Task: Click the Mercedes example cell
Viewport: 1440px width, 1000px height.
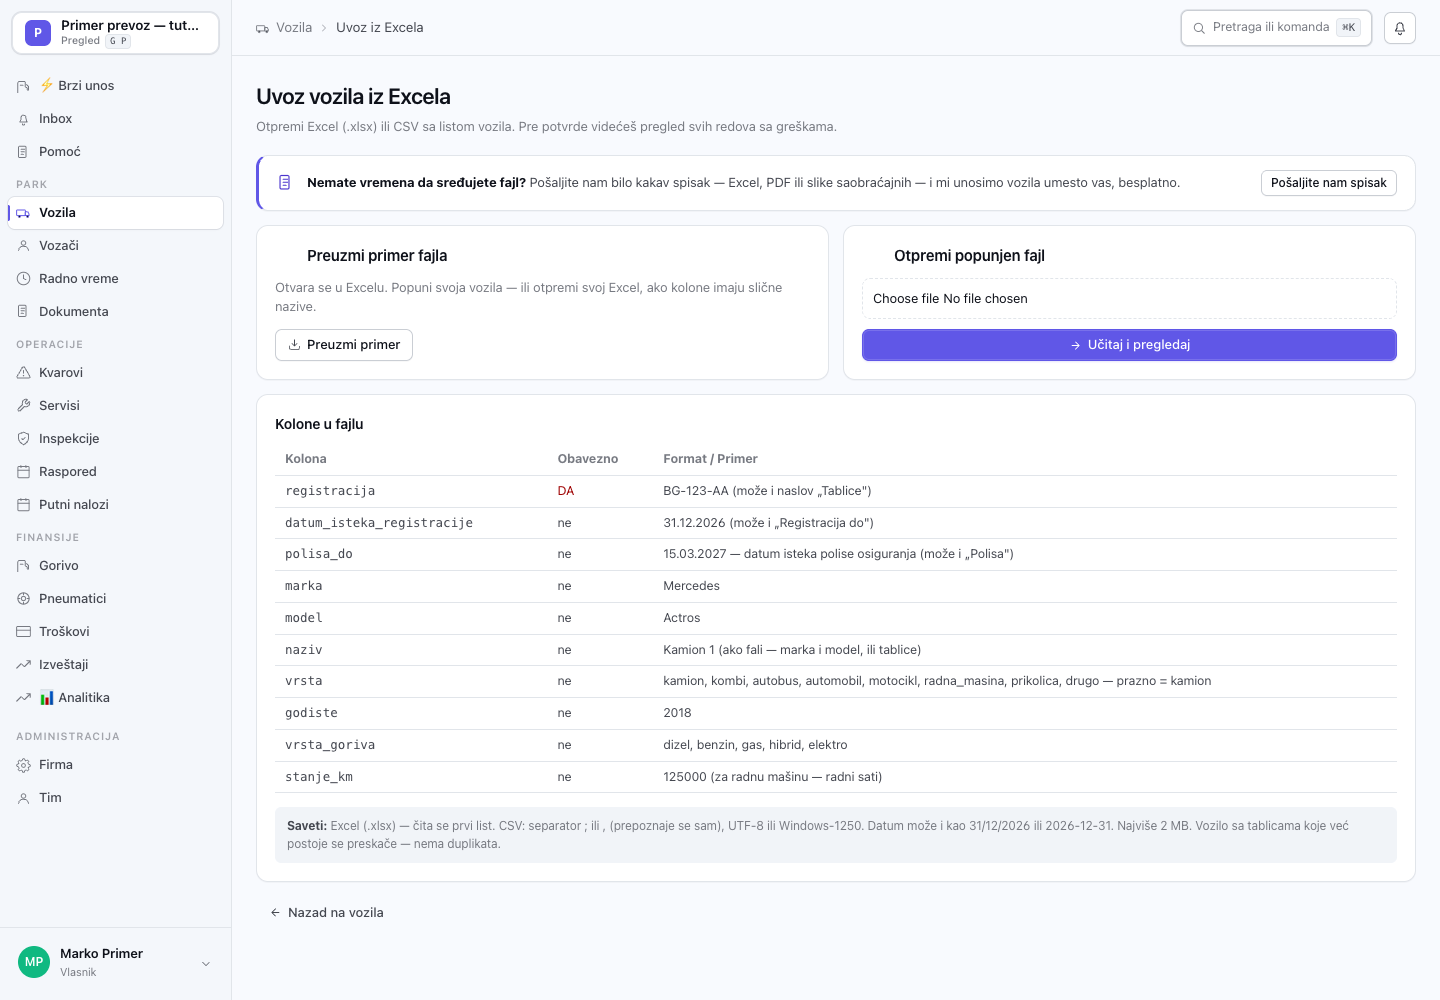Action: coord(691,586)
